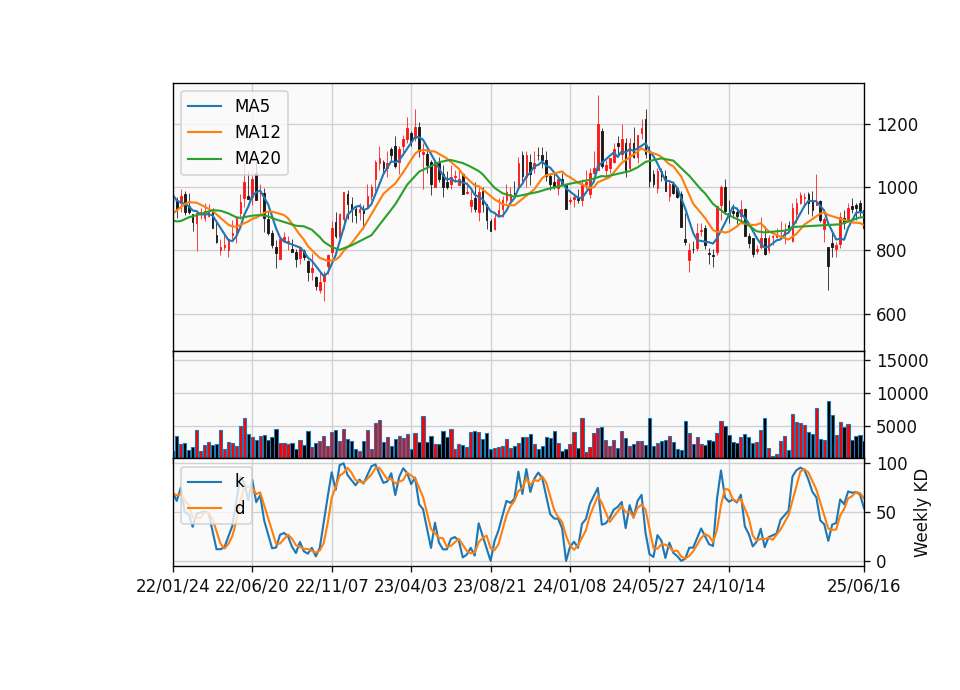
Task: Click the 22/06/20 date label
Action: [x=252, y=587]
